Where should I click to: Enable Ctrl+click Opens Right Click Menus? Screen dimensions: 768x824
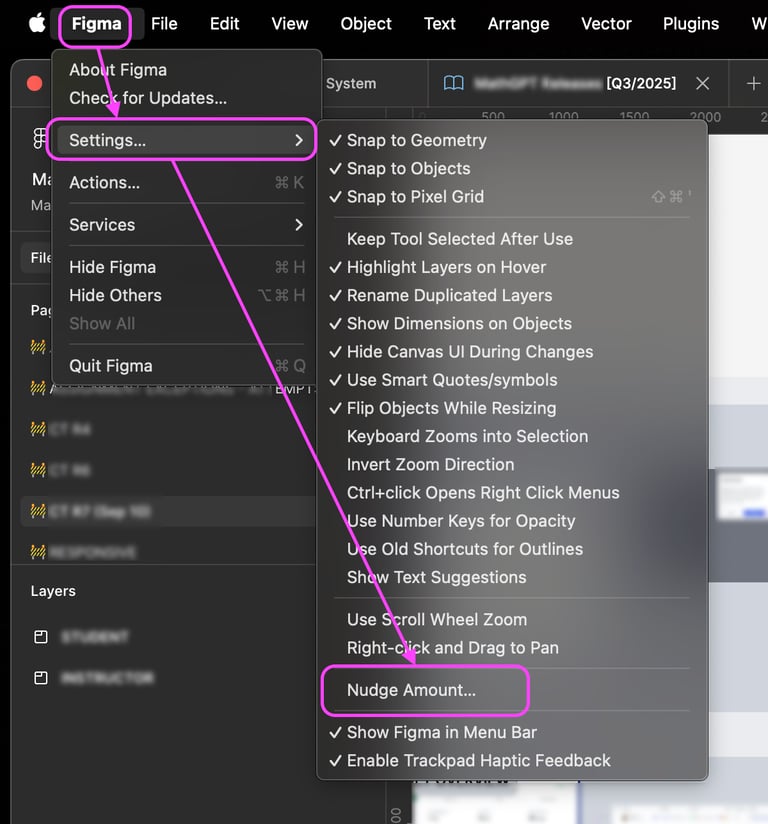pos(512,493)
